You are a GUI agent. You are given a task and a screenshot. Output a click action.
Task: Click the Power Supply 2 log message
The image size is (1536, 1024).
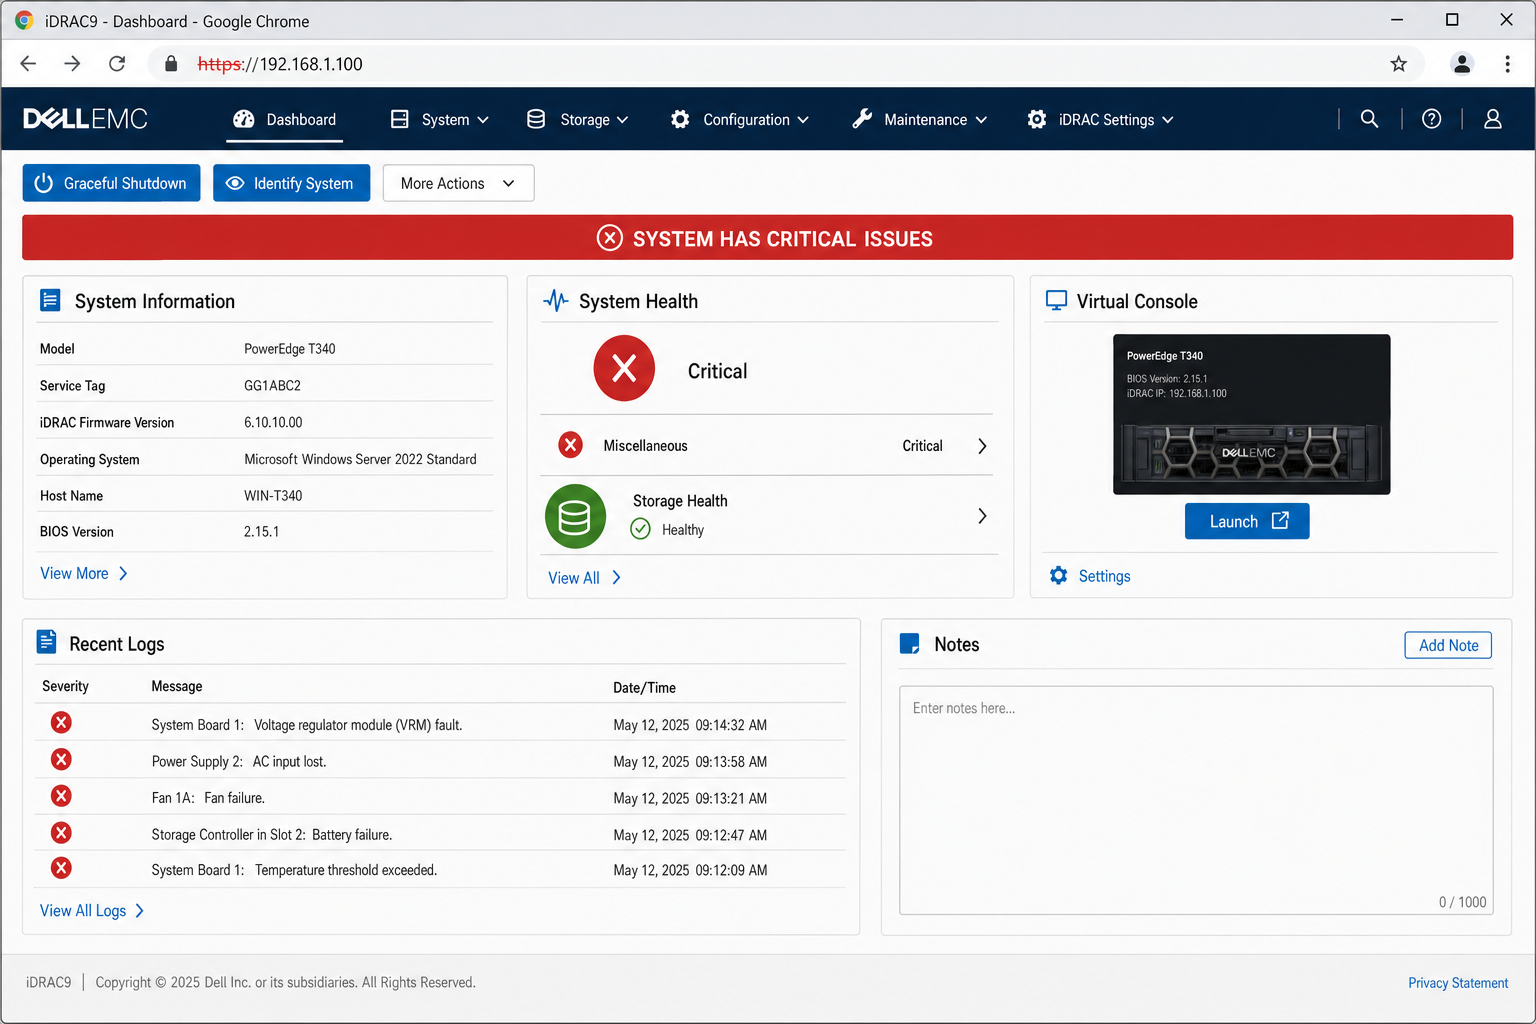click(x=239, y=762)
